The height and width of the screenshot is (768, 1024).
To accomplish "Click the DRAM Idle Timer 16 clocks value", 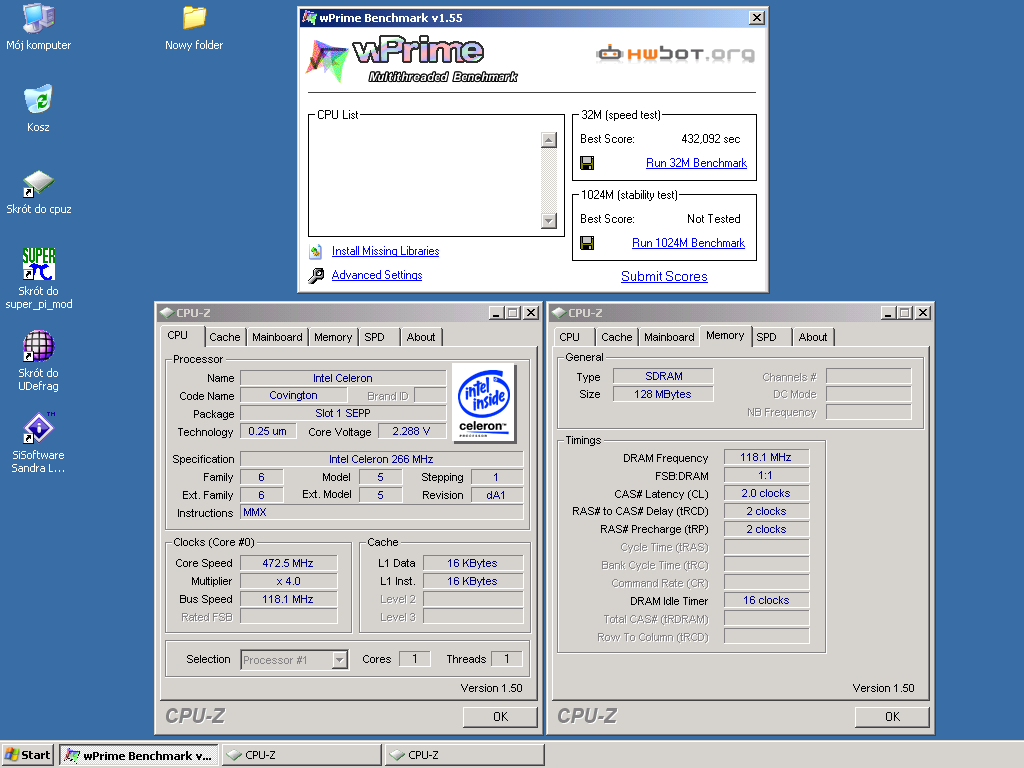I will point(766,600).
